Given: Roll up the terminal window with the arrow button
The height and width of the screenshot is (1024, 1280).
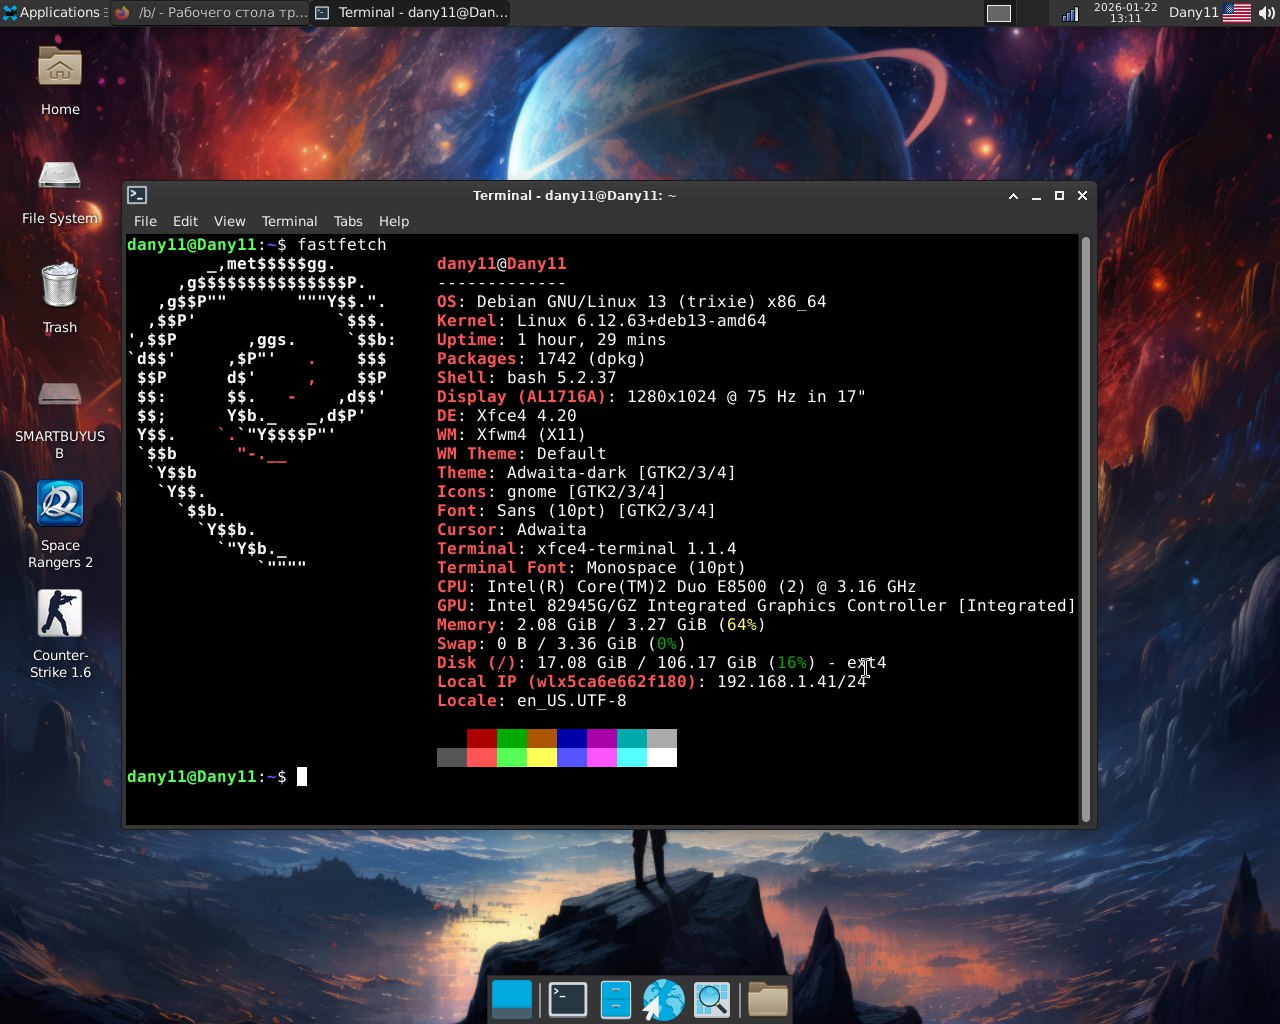Looking at the screenshot, I should (x=1013, y=196).
